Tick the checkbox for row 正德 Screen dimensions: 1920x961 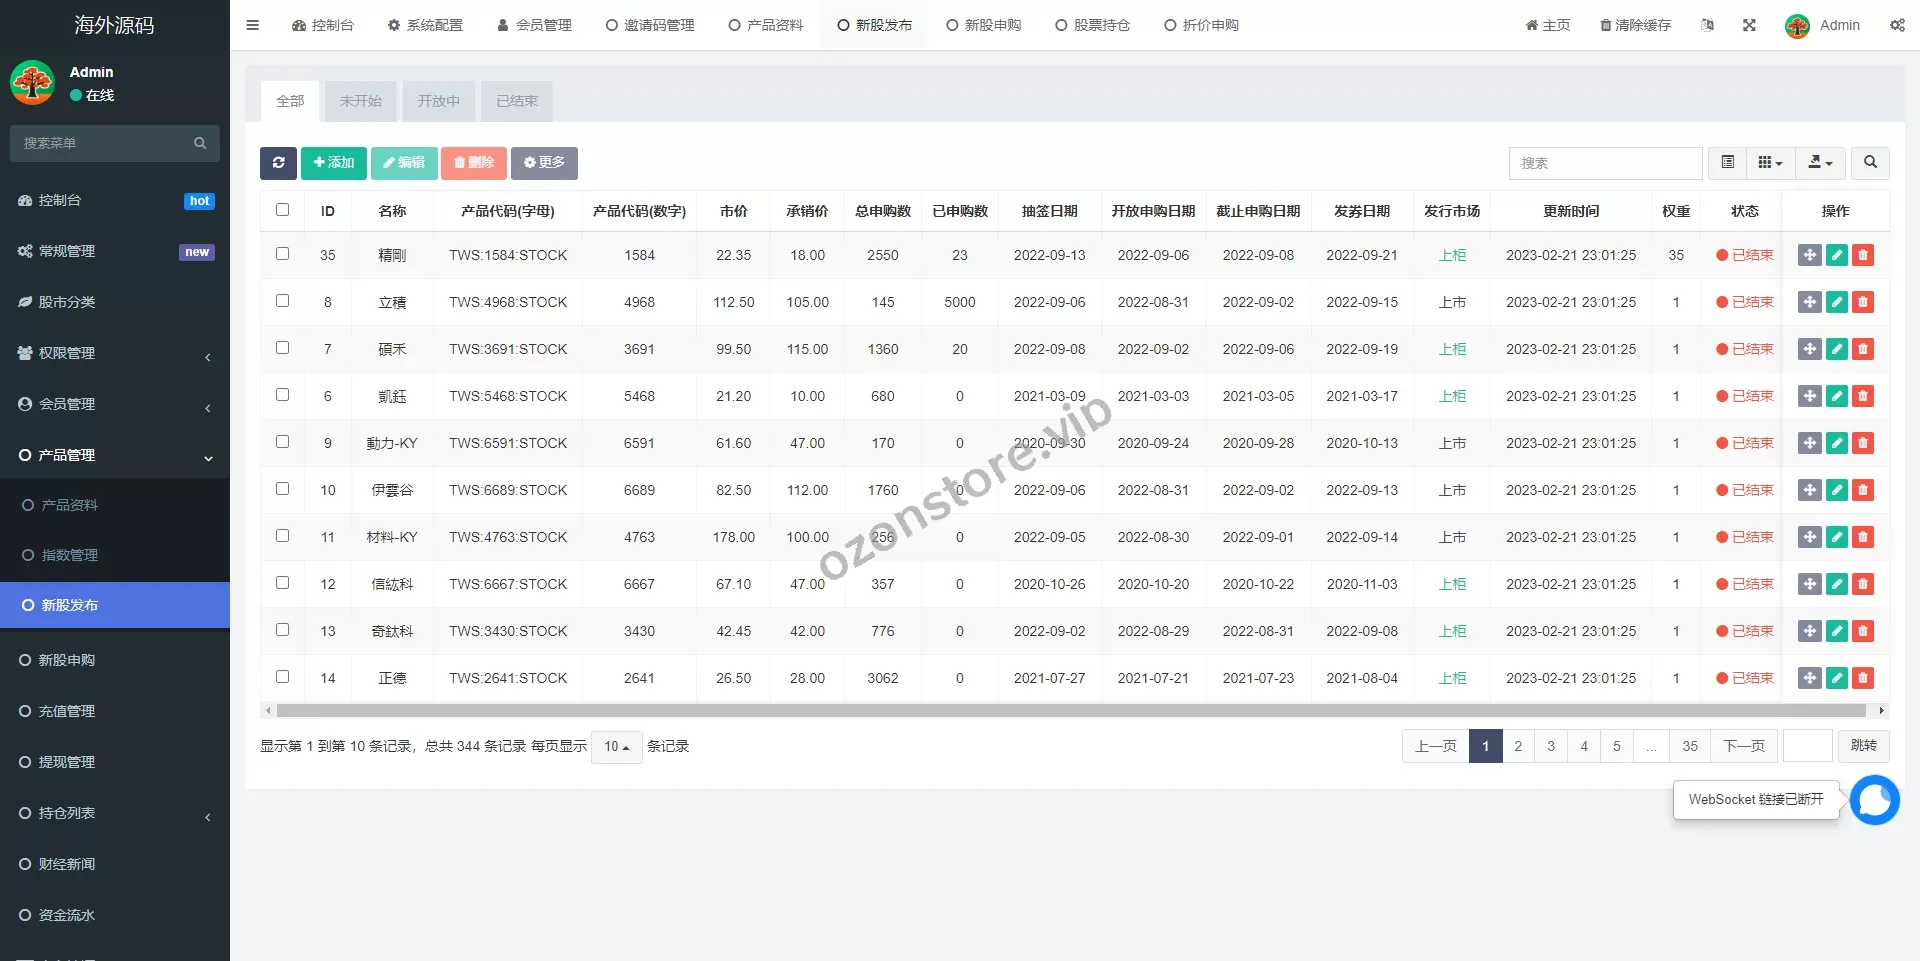(x=282, y=677)
